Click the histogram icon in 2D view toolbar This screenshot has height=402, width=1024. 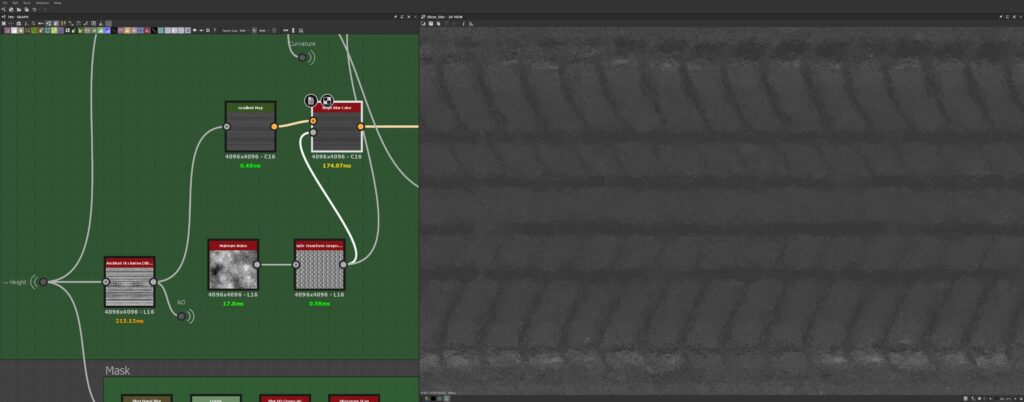point(471,23)
